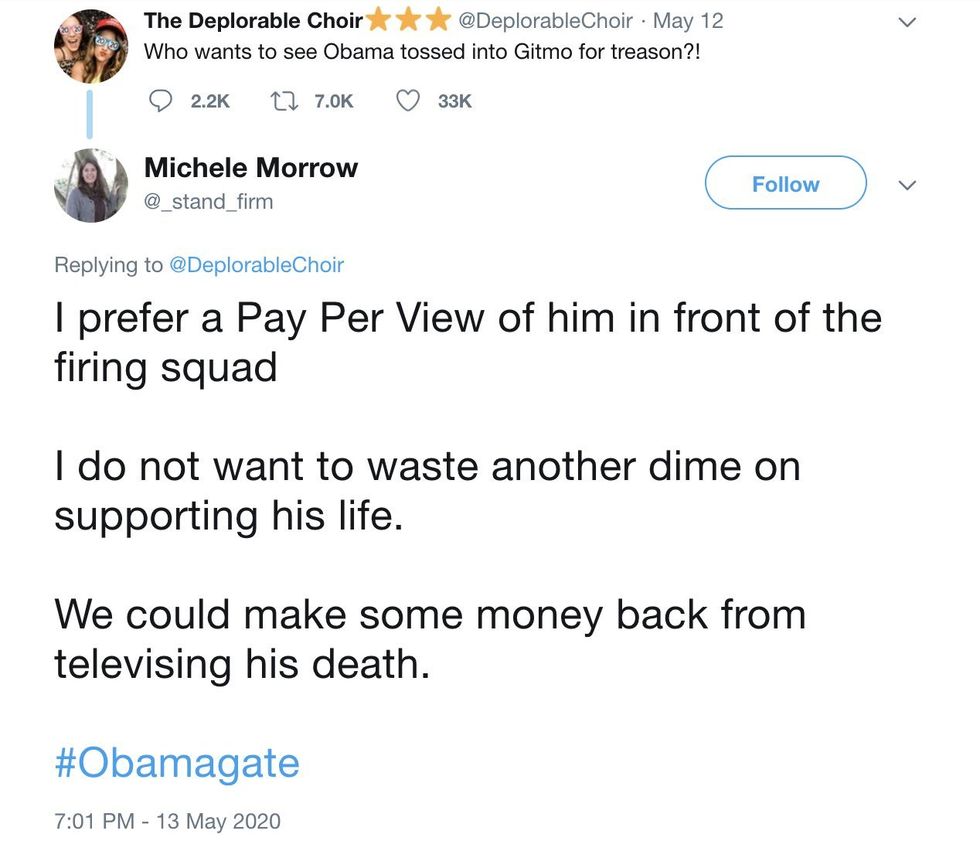Expand the Deplorable Choir tweet options chevron
Viewport: 980px width, 855px height.
click(x=908, y=21)
